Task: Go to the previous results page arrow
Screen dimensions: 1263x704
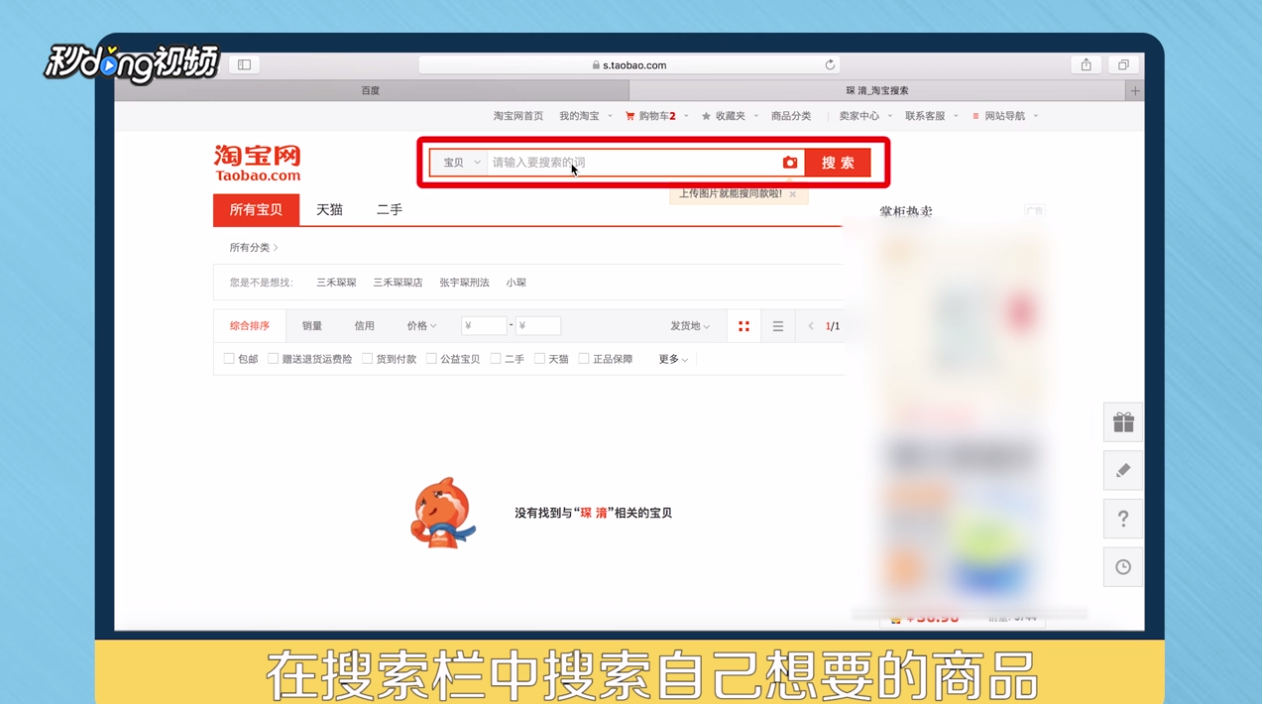Action: pos(811,326)
